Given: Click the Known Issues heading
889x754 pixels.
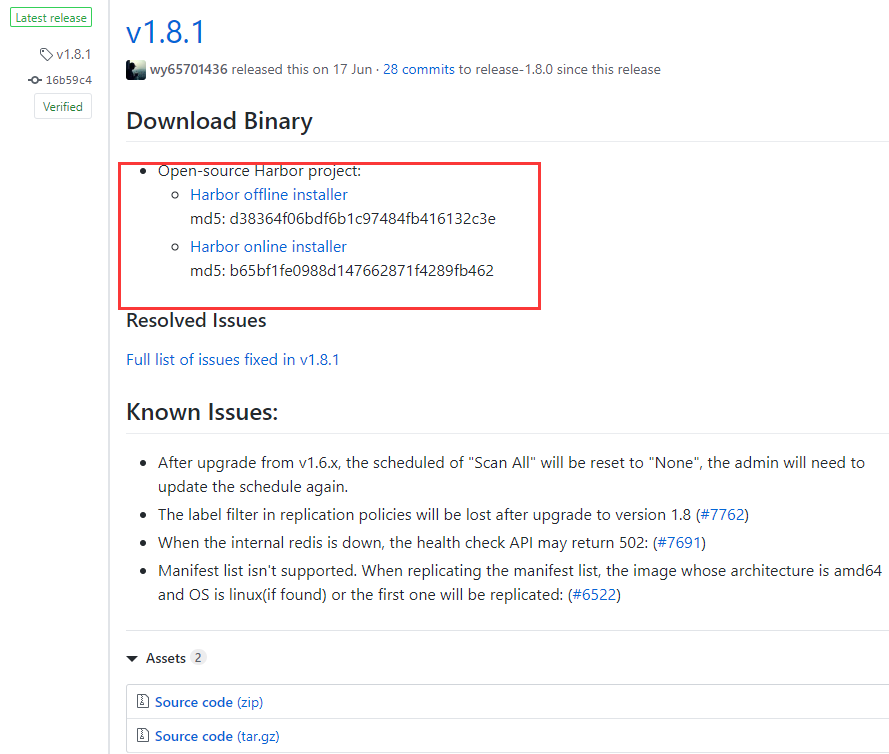Looking at the screenshot, I should coord(202,412).
